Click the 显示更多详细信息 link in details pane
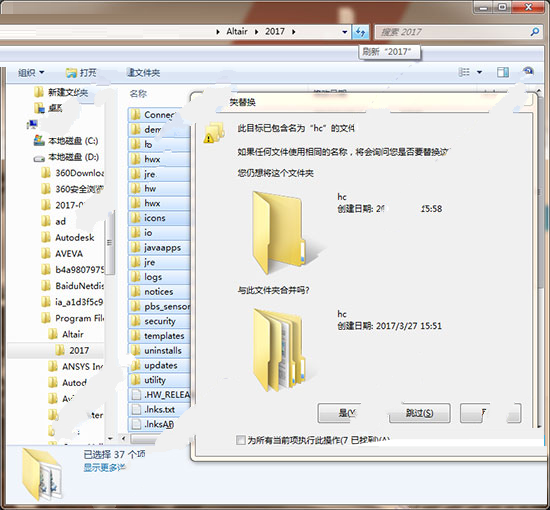 tap(104, 468)
